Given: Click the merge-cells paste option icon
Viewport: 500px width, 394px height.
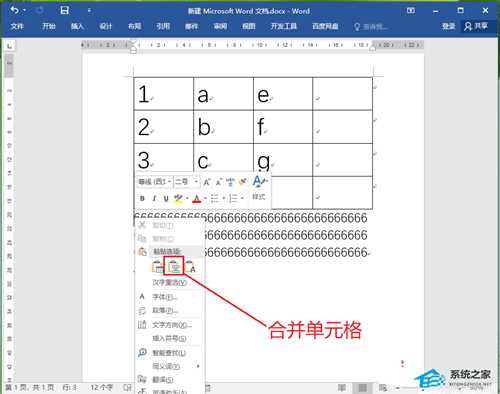Looking at the screenshot, I should click(174, 267).
